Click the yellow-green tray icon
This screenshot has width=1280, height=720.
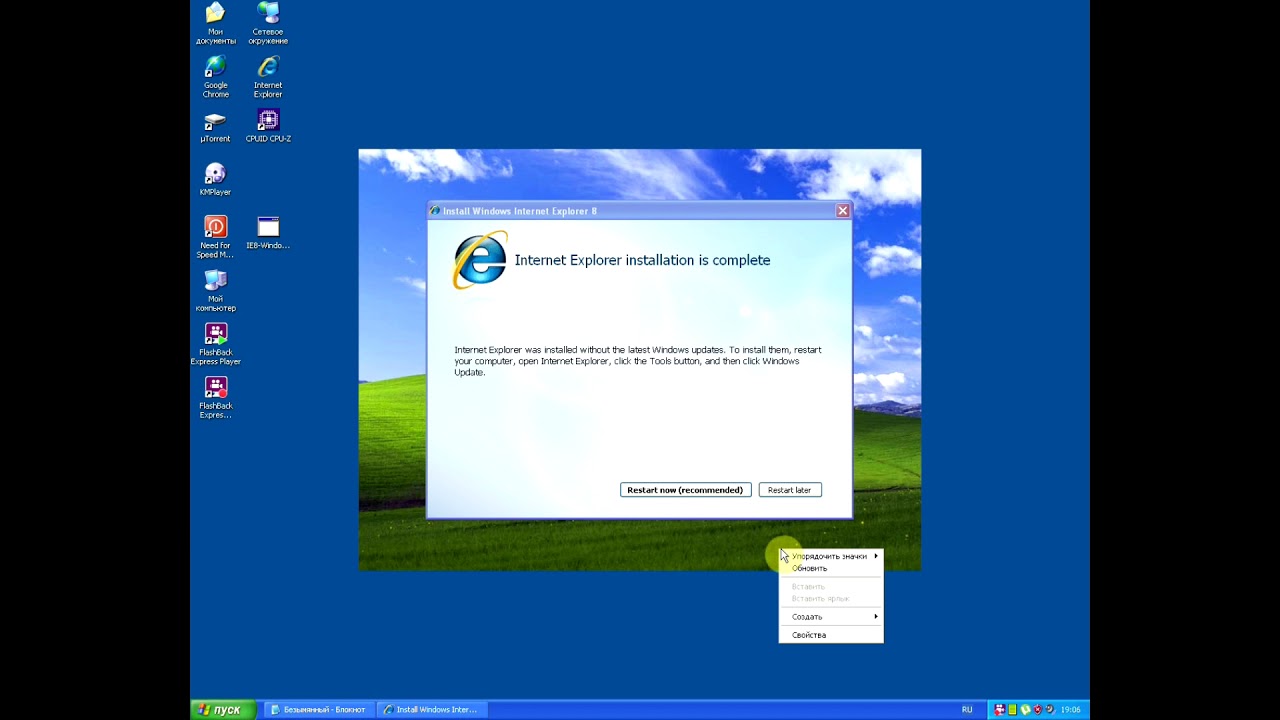coord(1012,710)
